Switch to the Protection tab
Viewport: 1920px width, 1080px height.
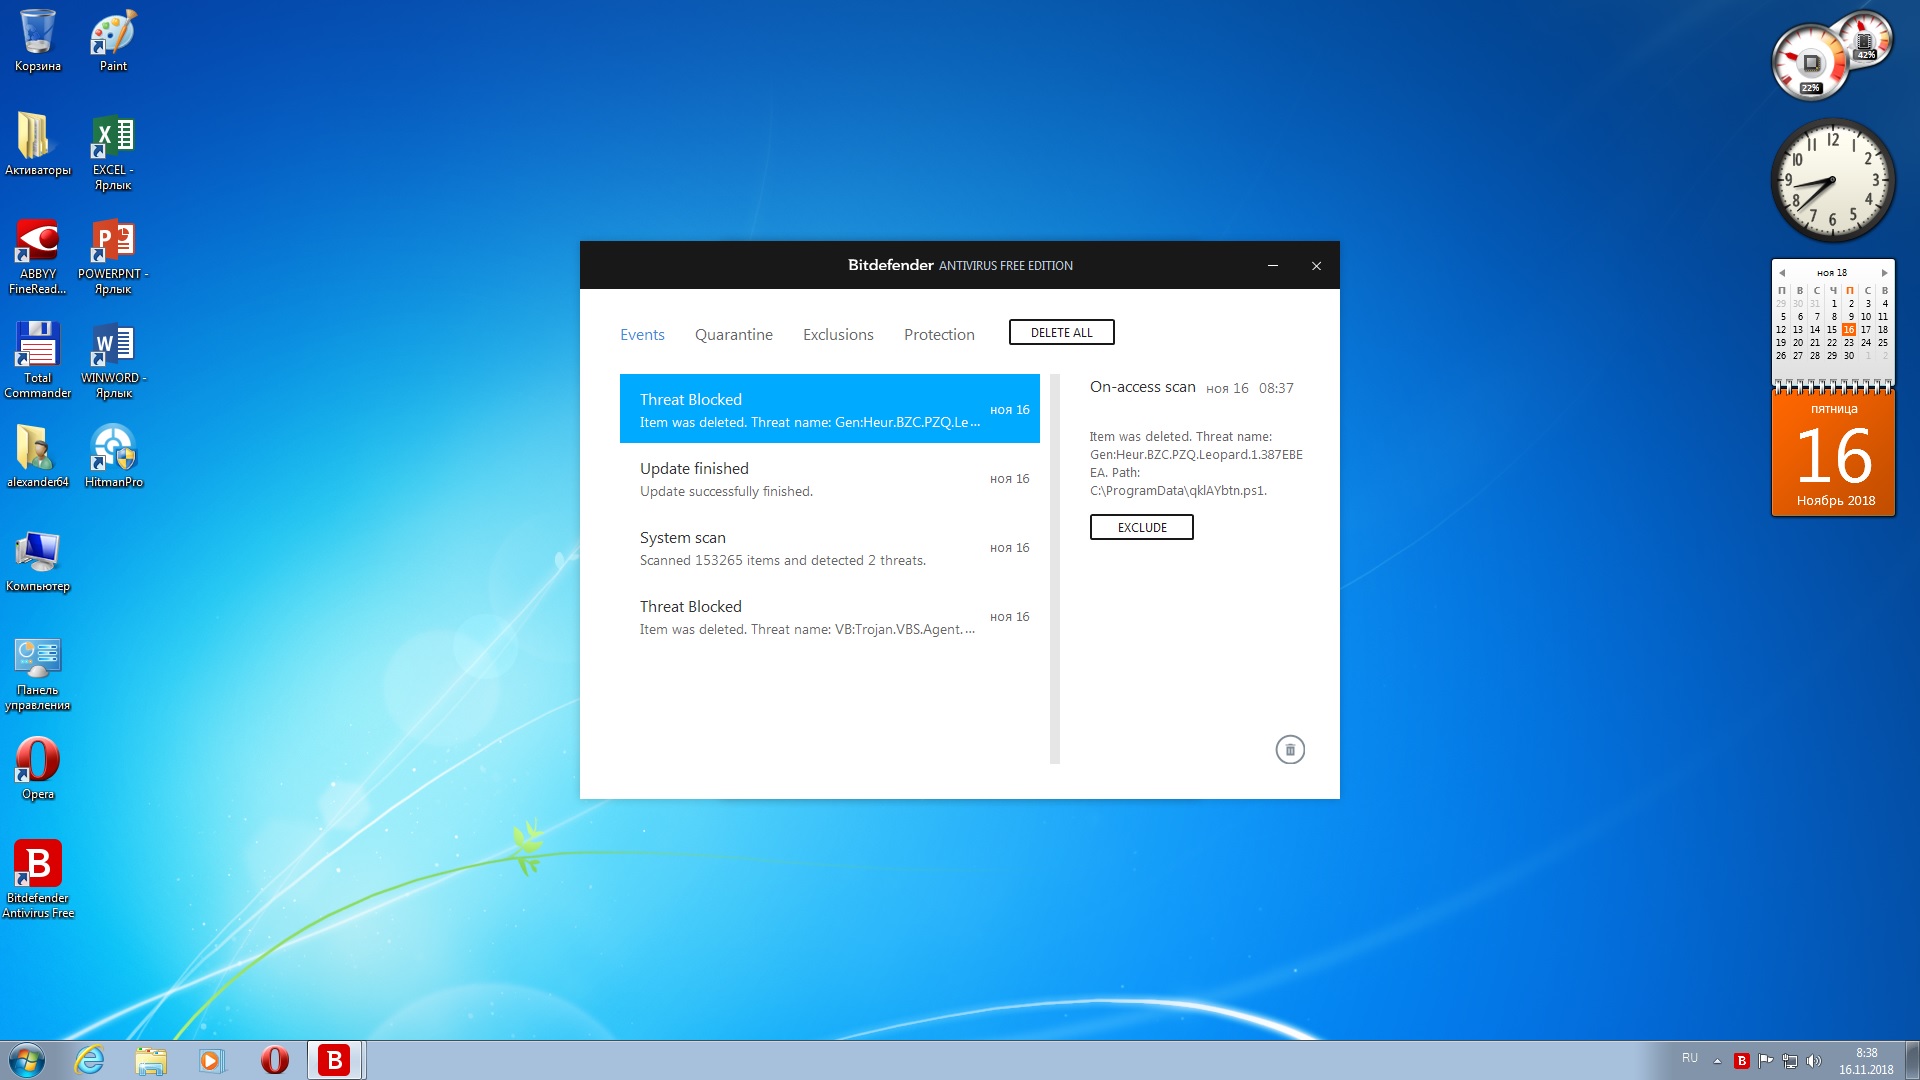tap(938, 335)
